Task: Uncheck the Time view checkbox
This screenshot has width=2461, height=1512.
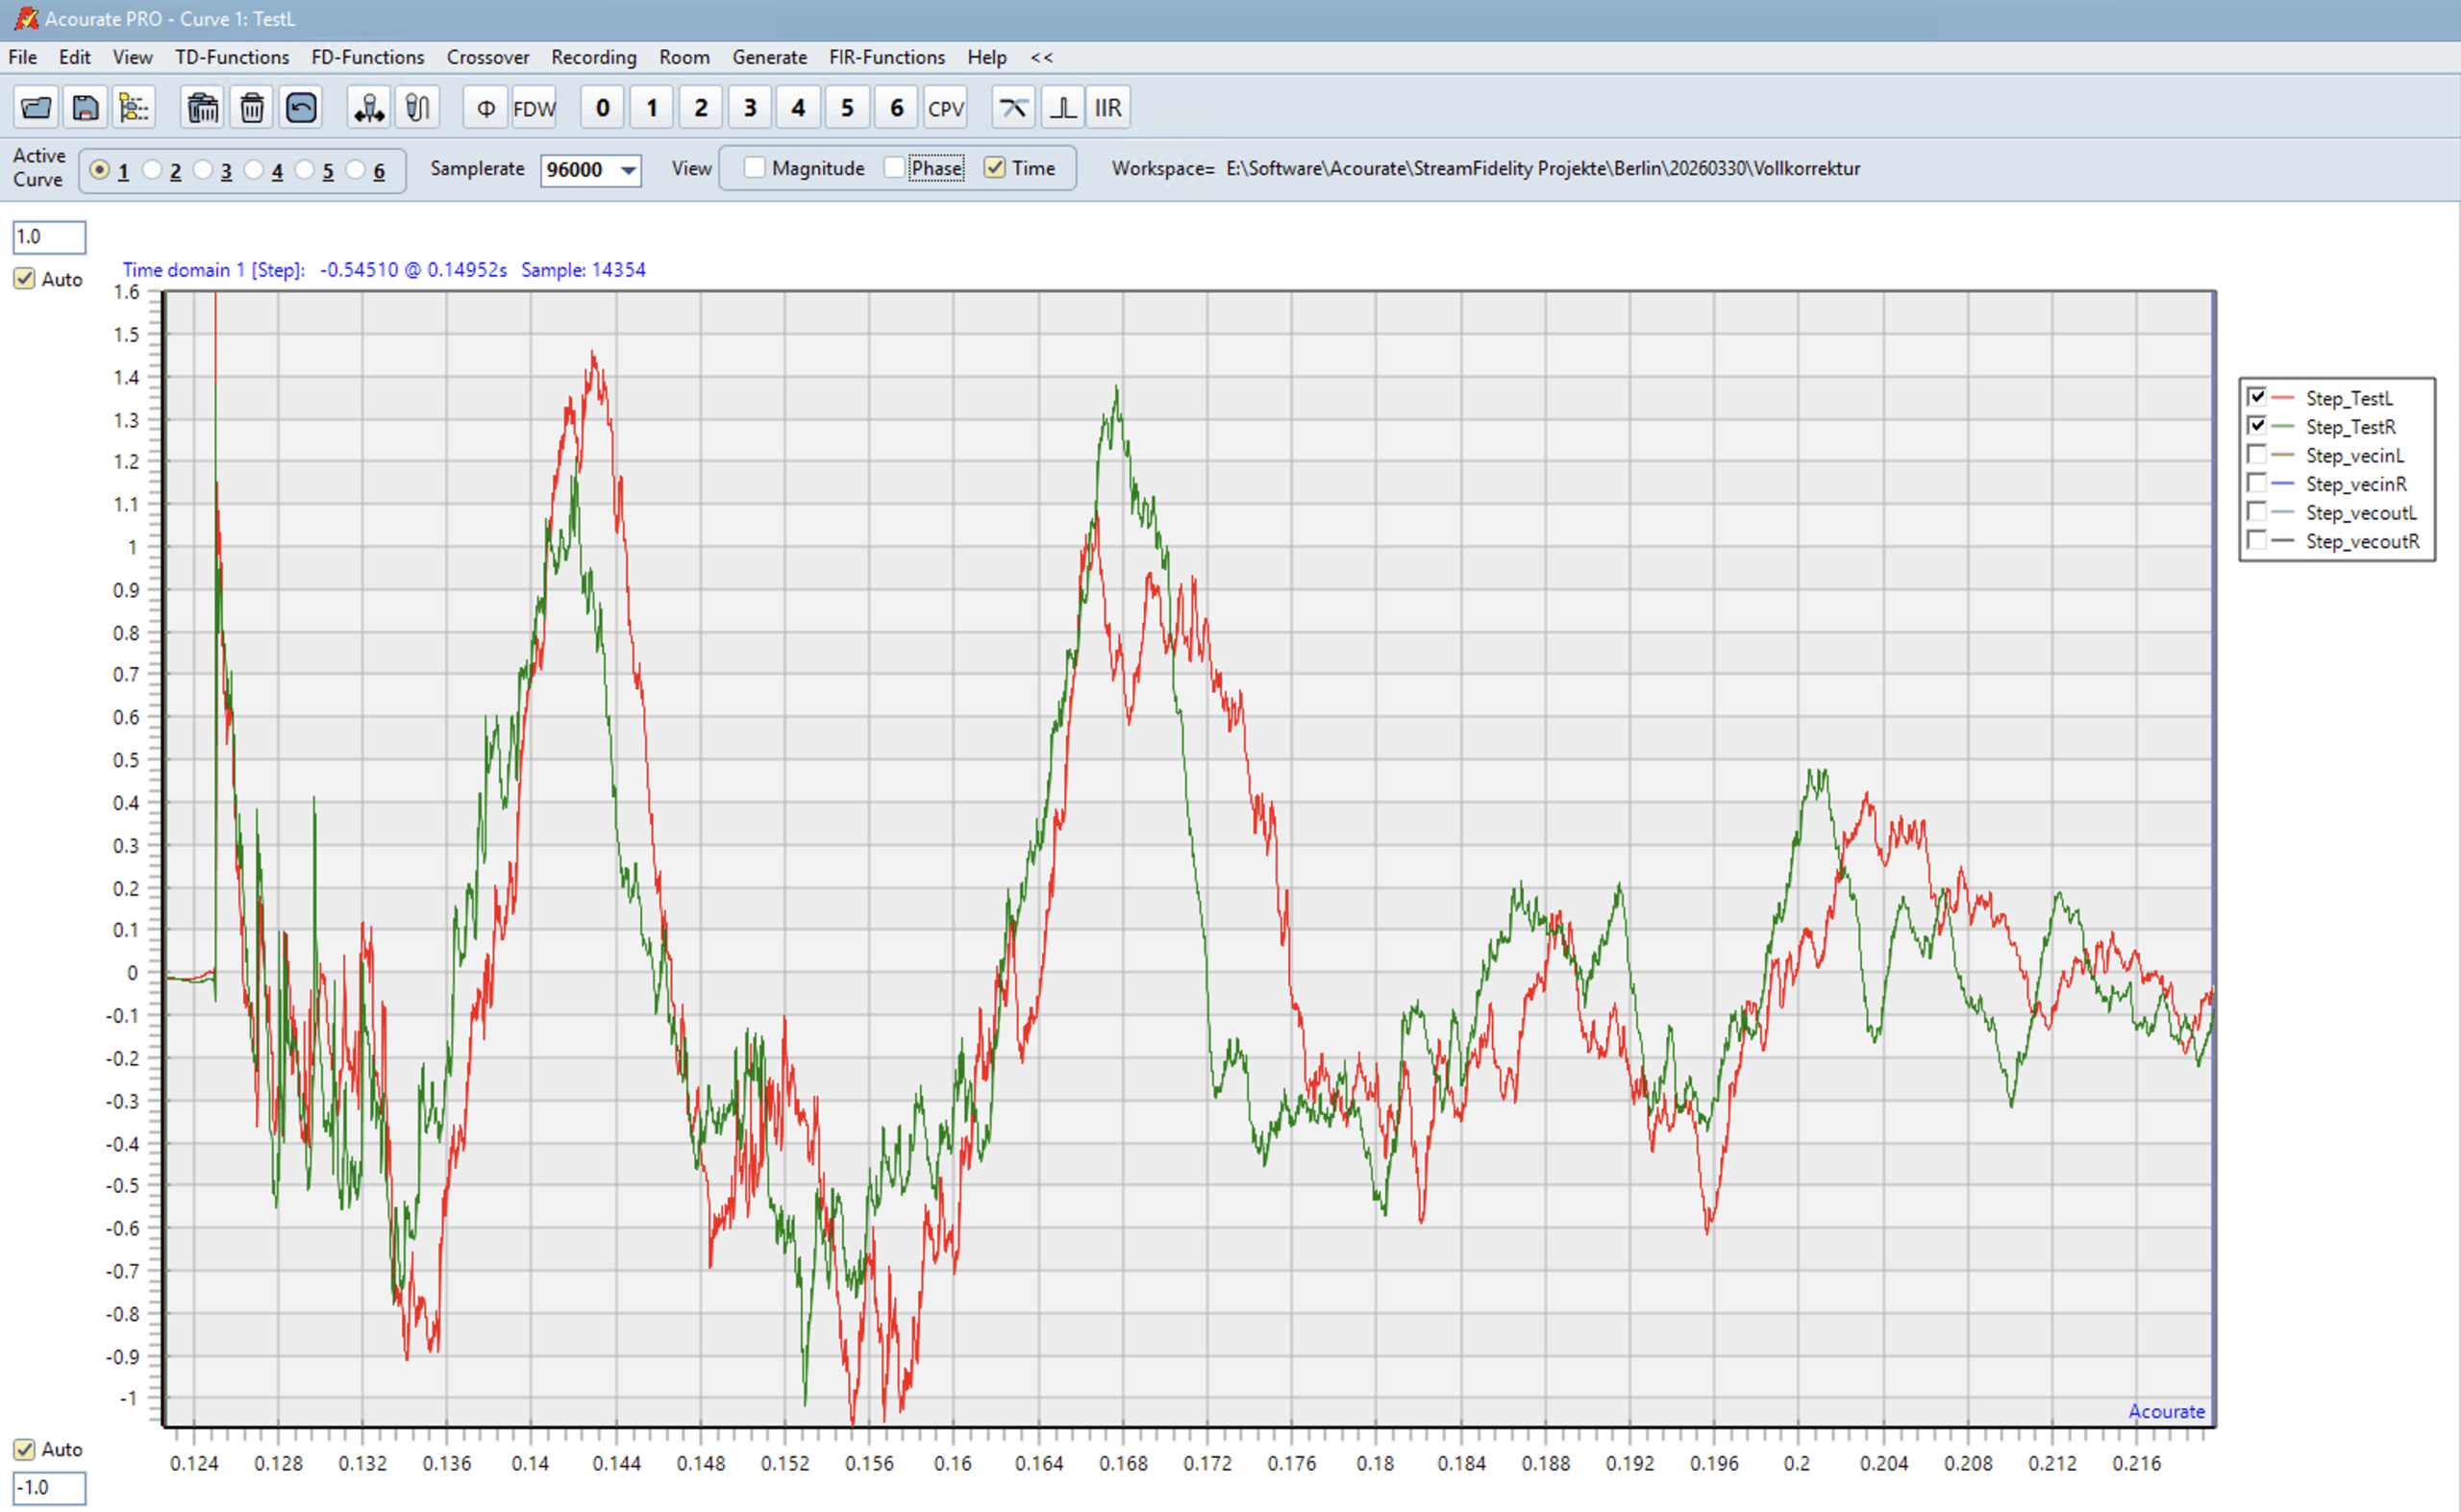Action: tap(994, 168)
